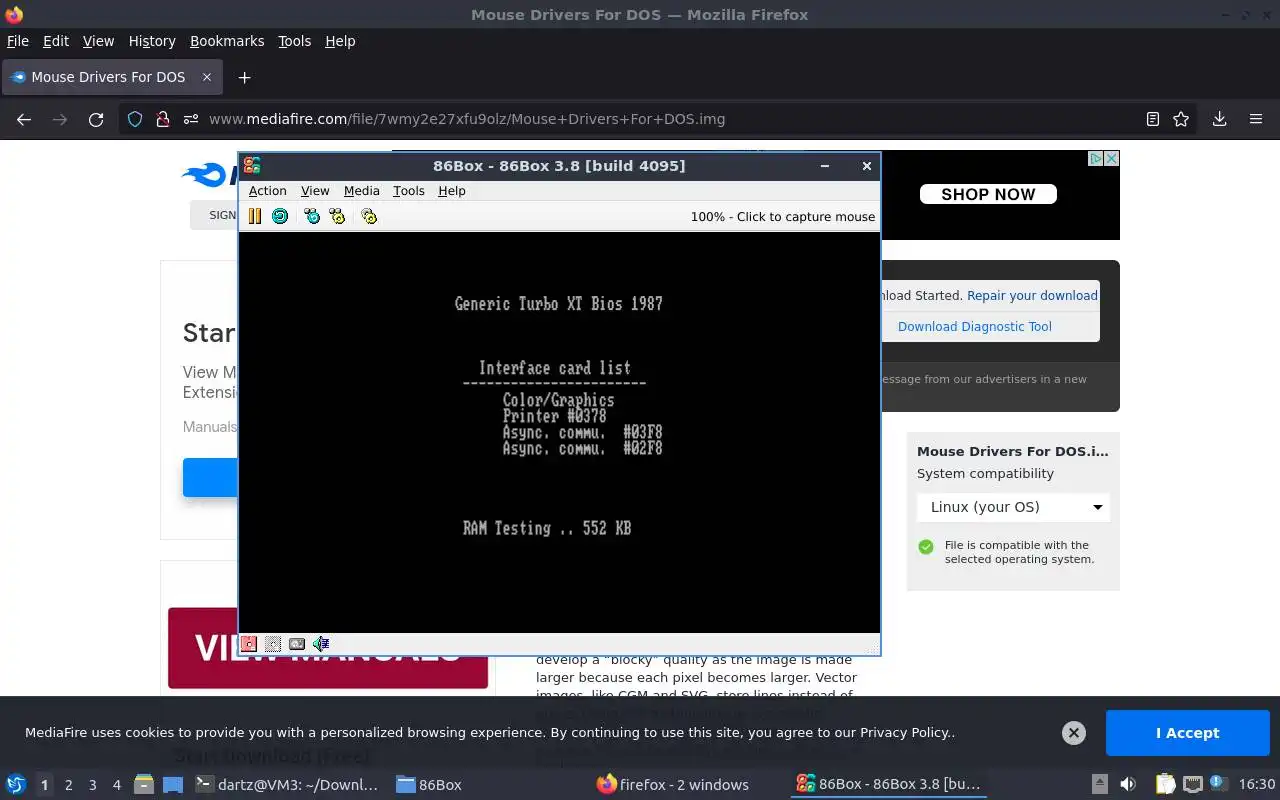Click the 100% - Click to capture mouse text
1280x800 pixels.
pos(782,216)
